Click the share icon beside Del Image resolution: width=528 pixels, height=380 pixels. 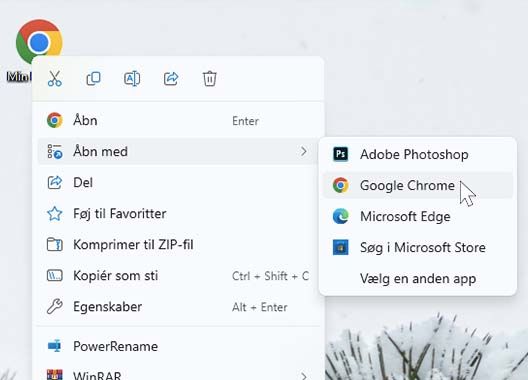pyautogui.click(x=55, y=182)
